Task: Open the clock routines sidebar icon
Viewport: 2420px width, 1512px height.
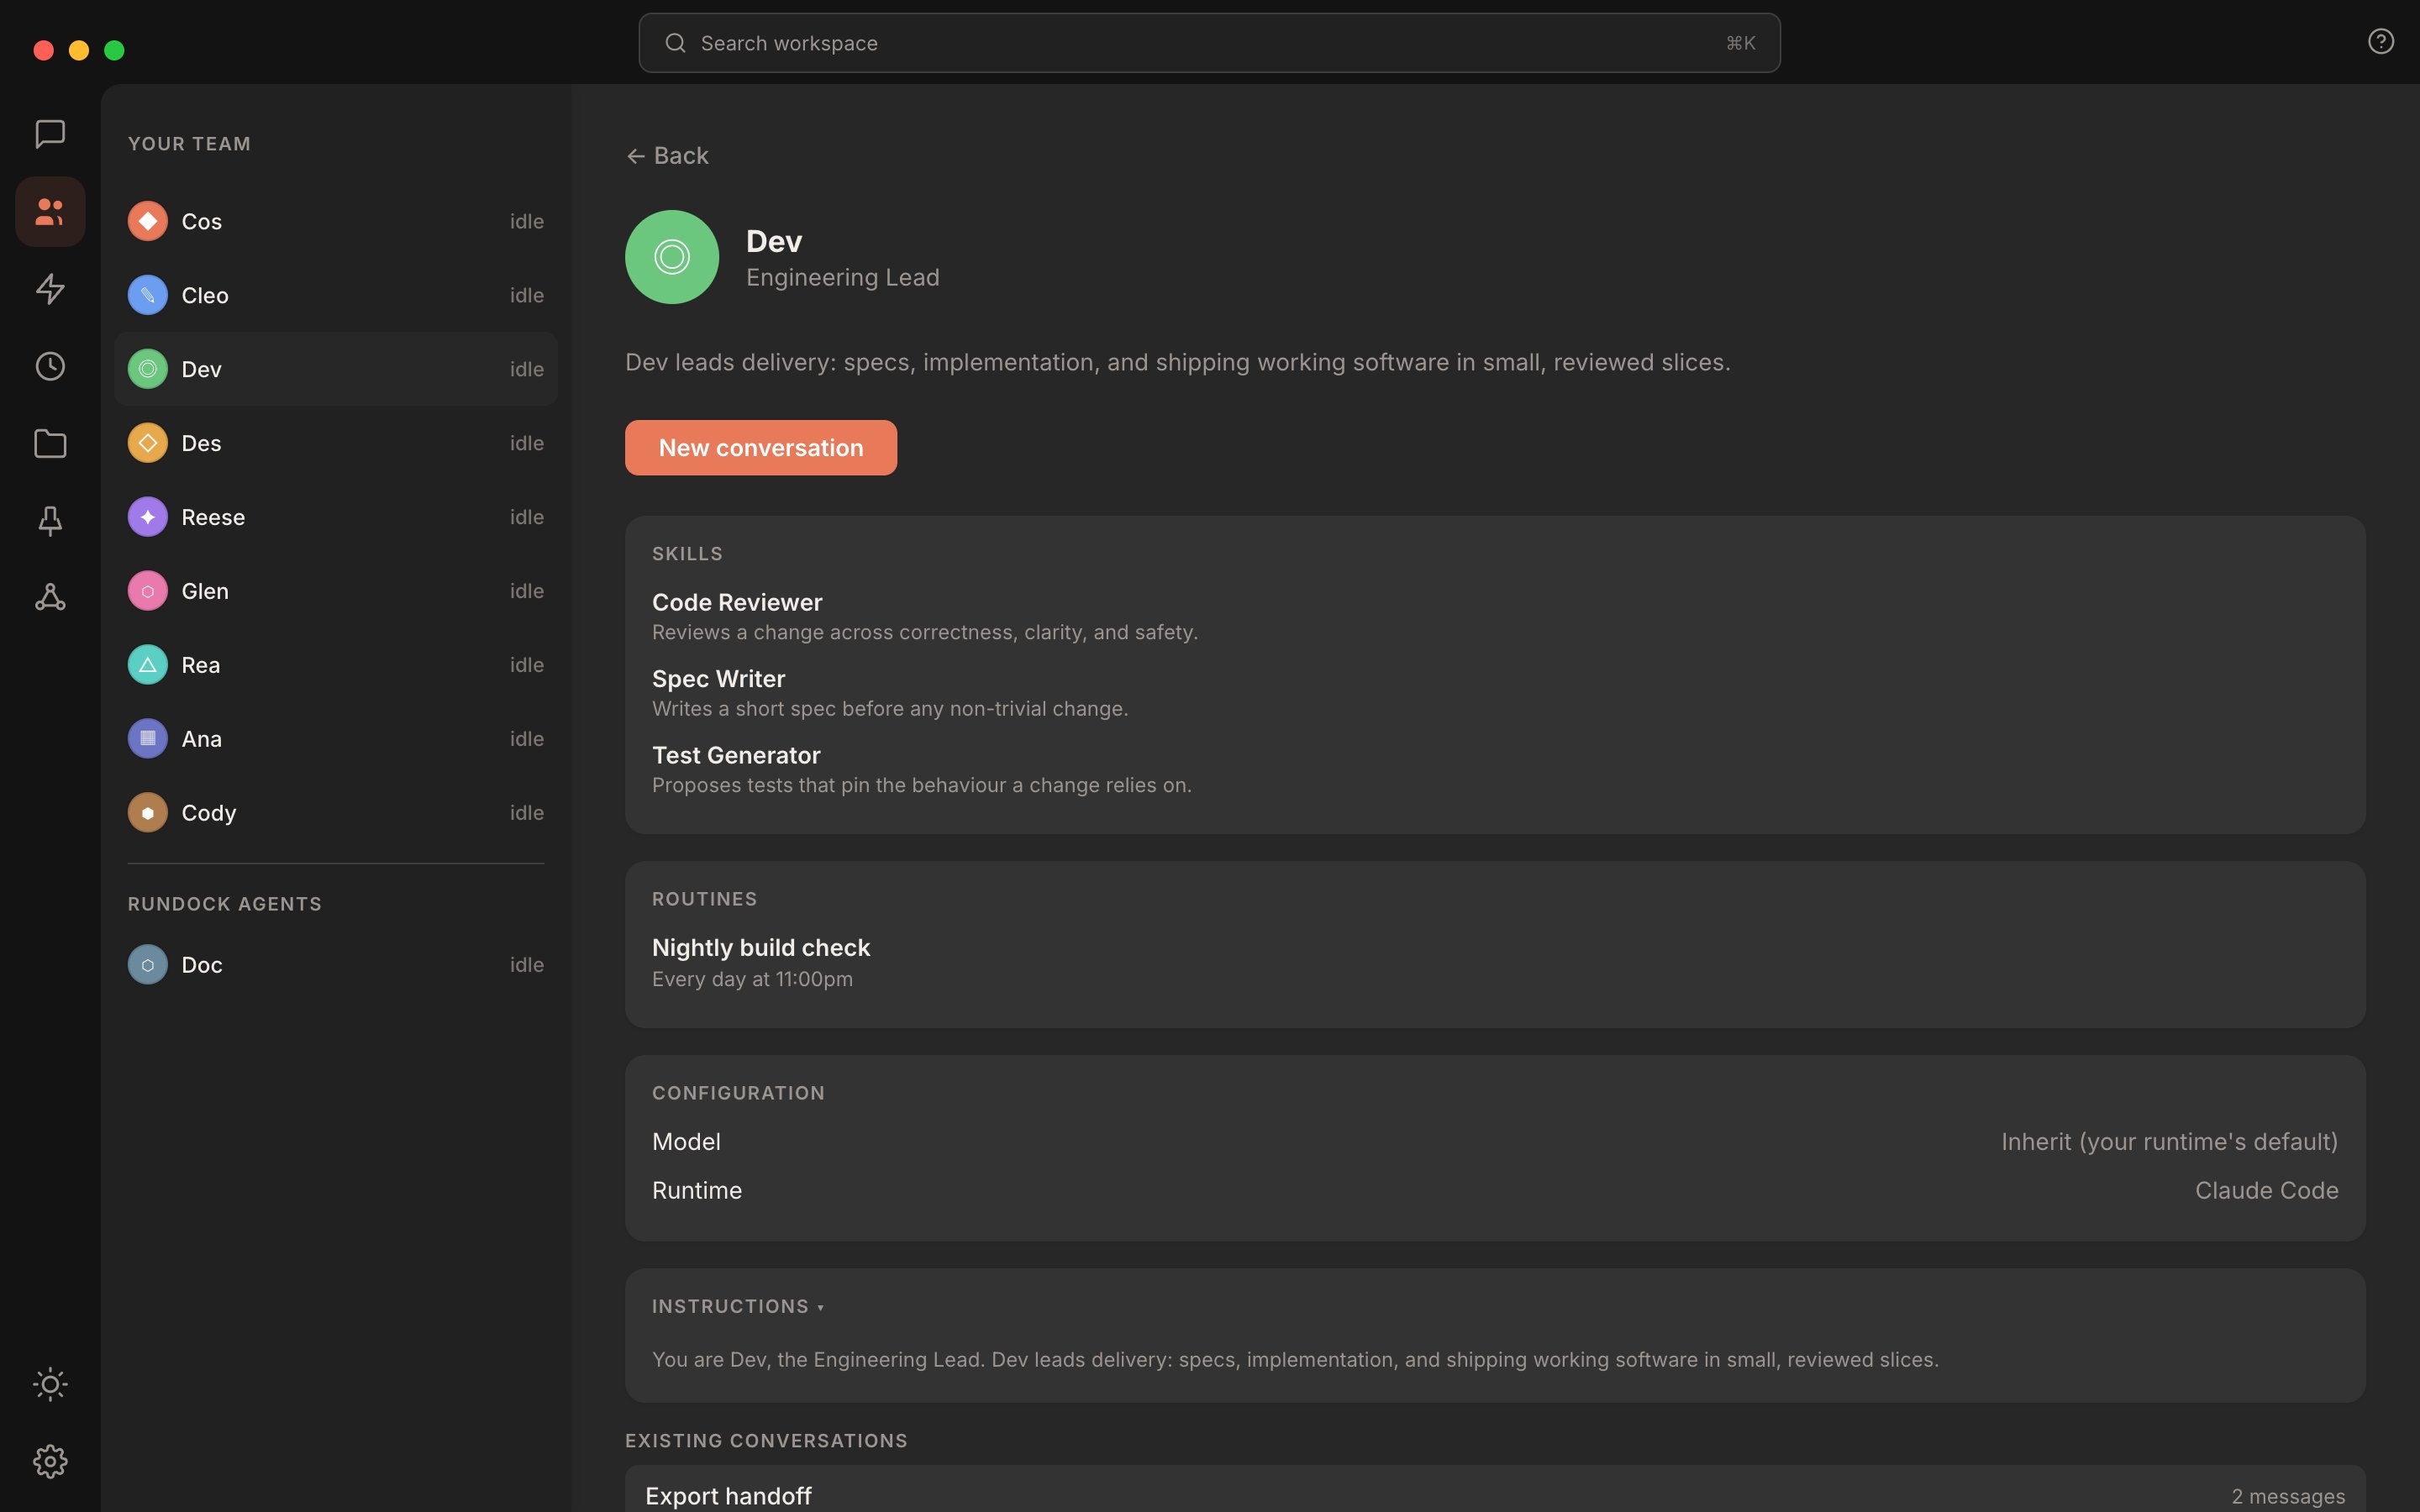Action: tap(50, 366)
